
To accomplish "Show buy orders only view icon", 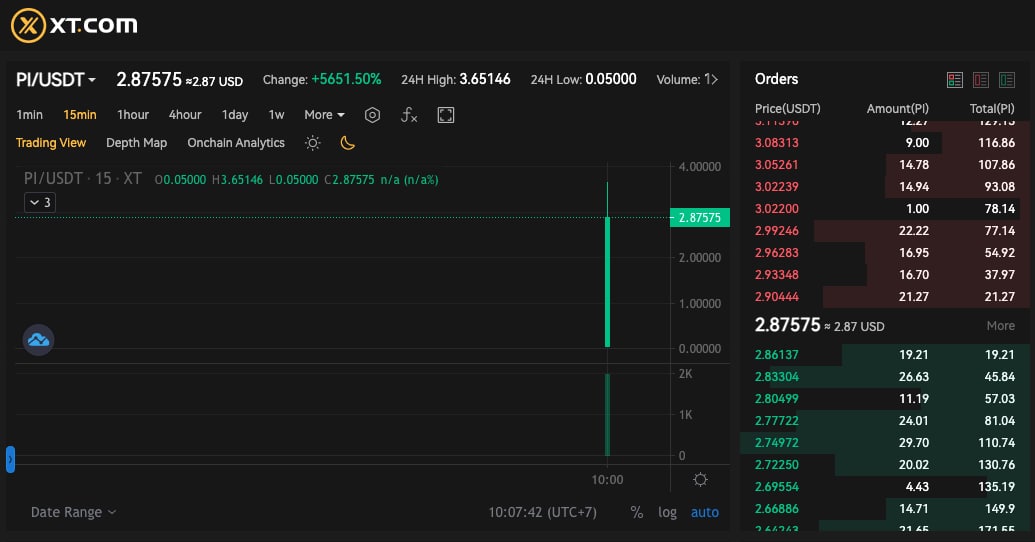I will point(1007,80).
